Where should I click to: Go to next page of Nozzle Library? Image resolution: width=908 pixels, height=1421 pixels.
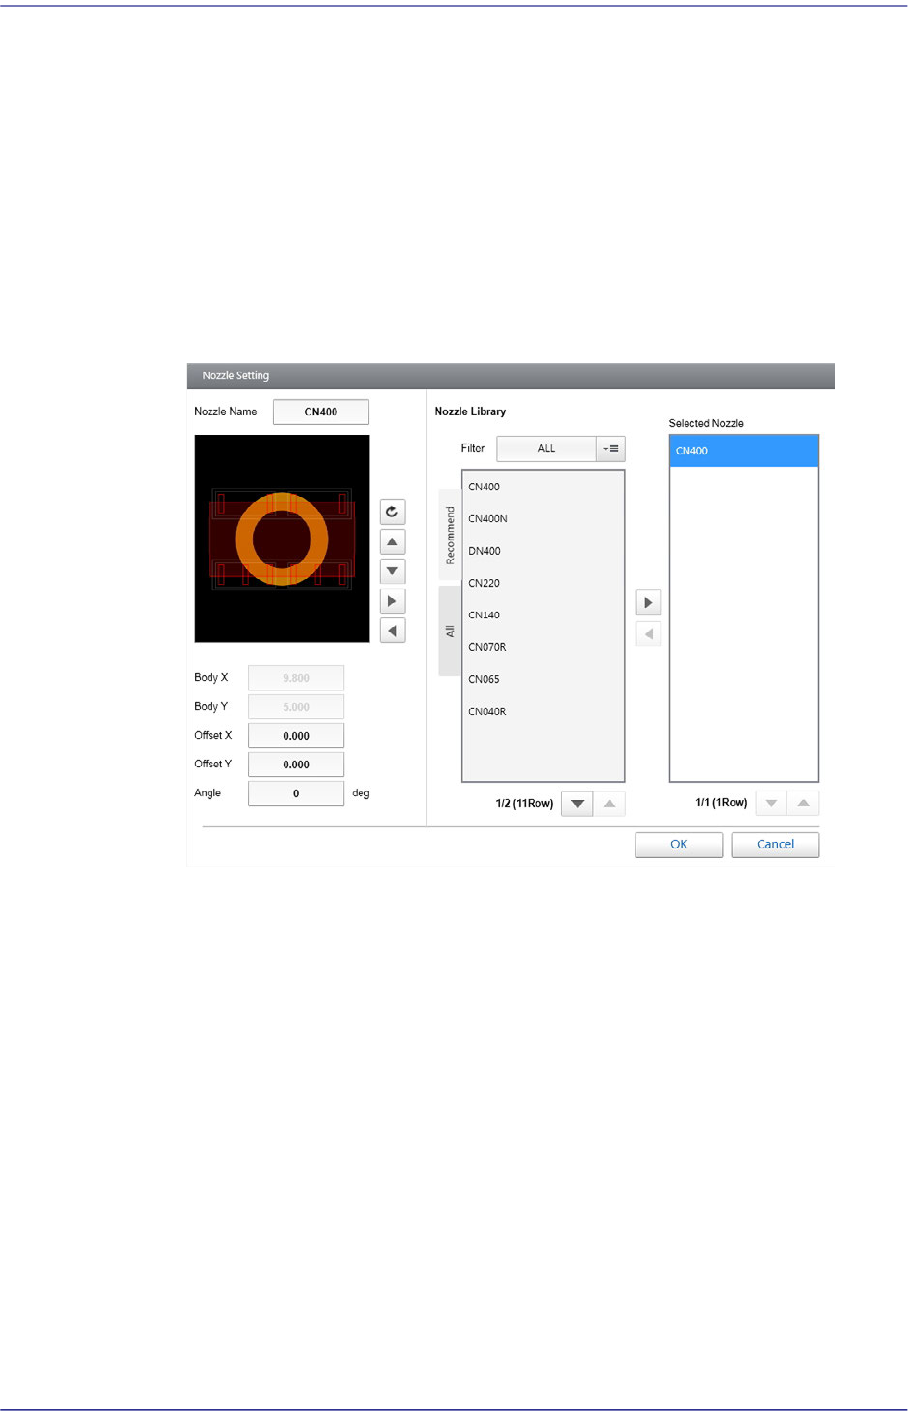[x=577, y=803]
